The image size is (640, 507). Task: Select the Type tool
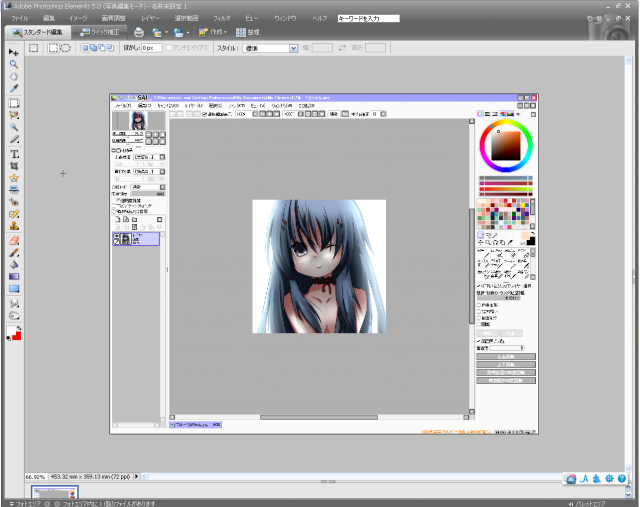14,154
